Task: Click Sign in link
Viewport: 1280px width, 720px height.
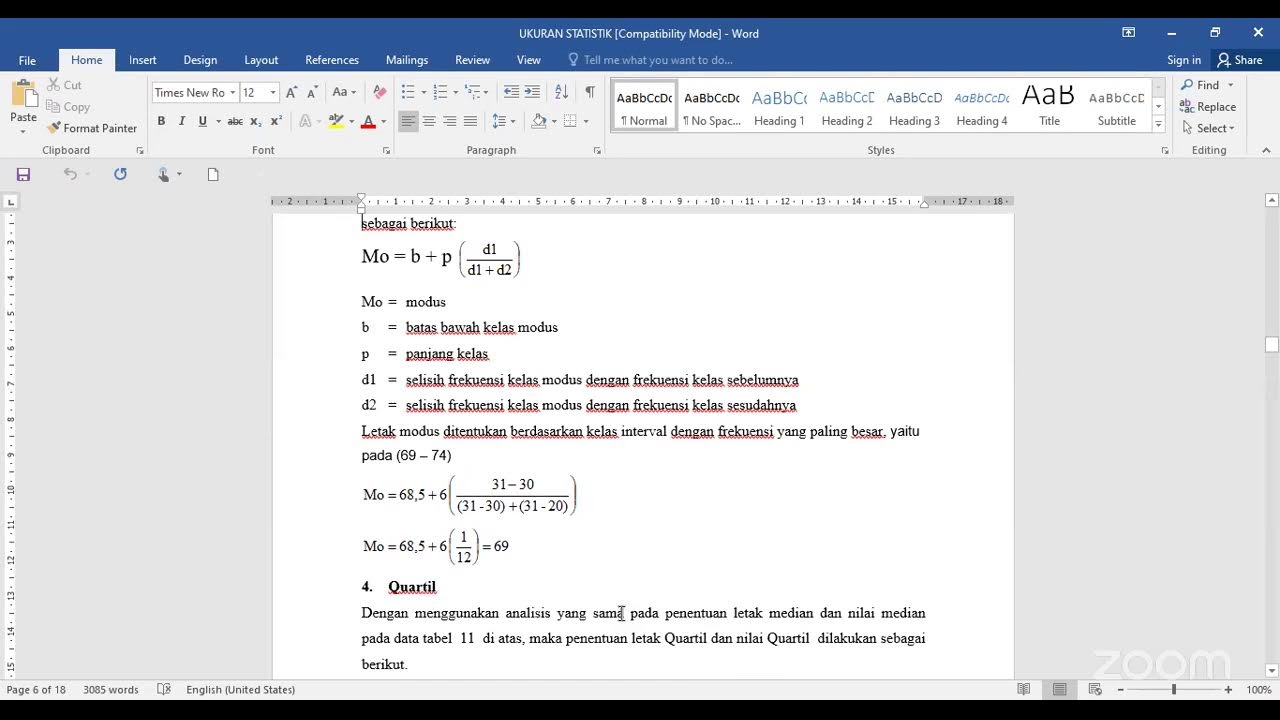Action: click(x=1184, y=60)
